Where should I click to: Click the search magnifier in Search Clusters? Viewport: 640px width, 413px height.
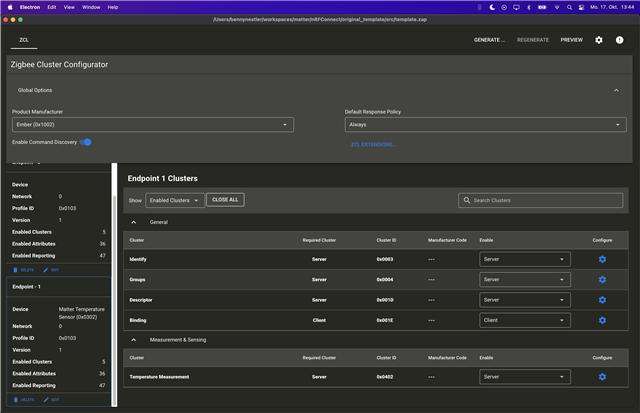tap(467, 200)
